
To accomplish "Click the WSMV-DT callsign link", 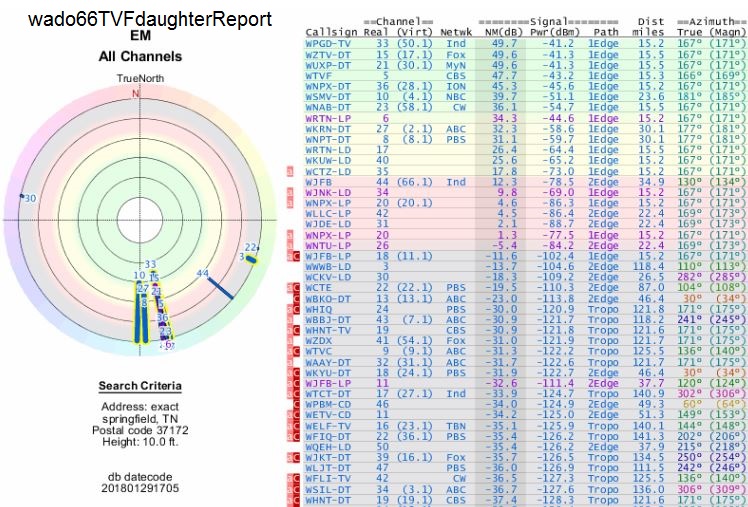I will 326,96.
